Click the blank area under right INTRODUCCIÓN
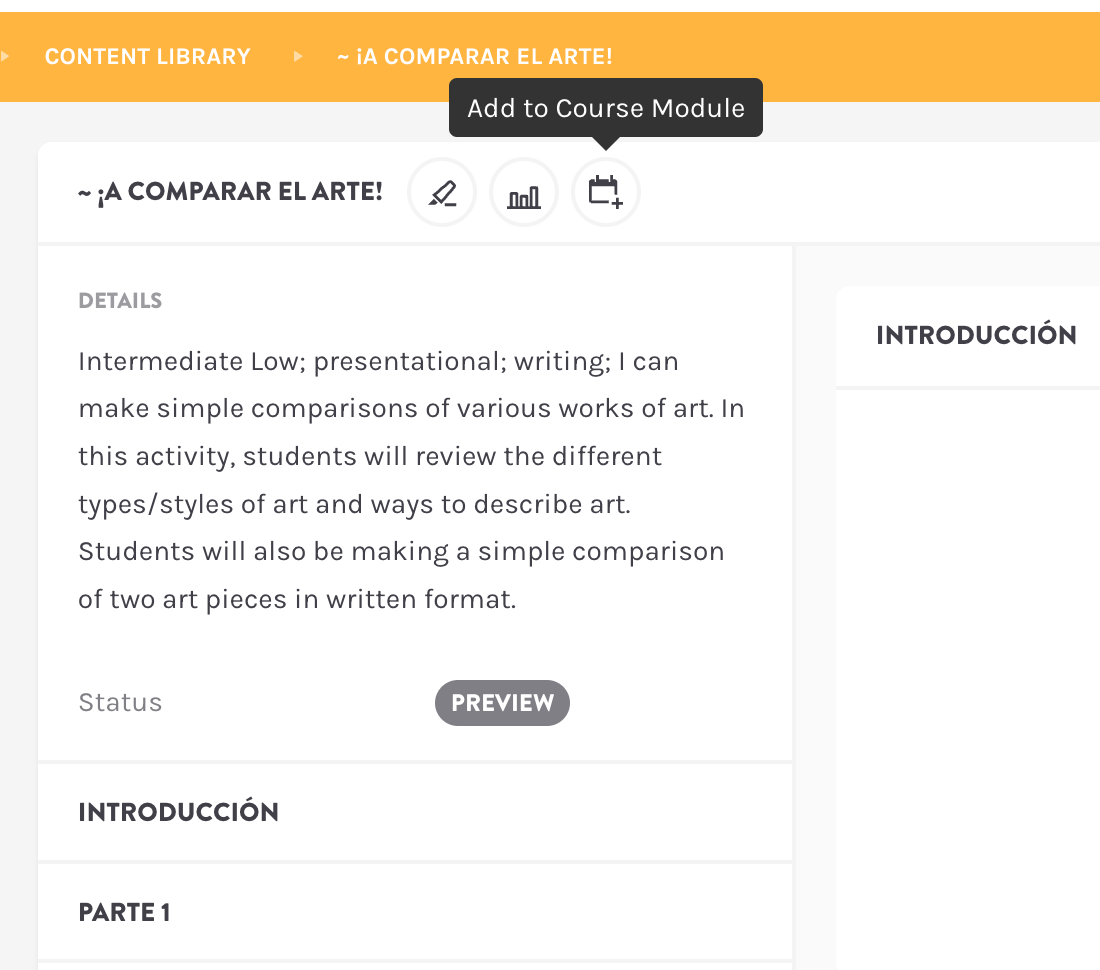 968,650
